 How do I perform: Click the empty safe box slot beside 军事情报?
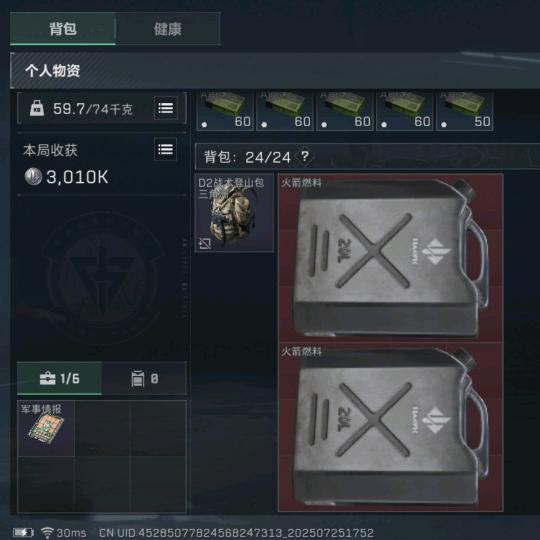pyautogui.click(x=102, y=428)
